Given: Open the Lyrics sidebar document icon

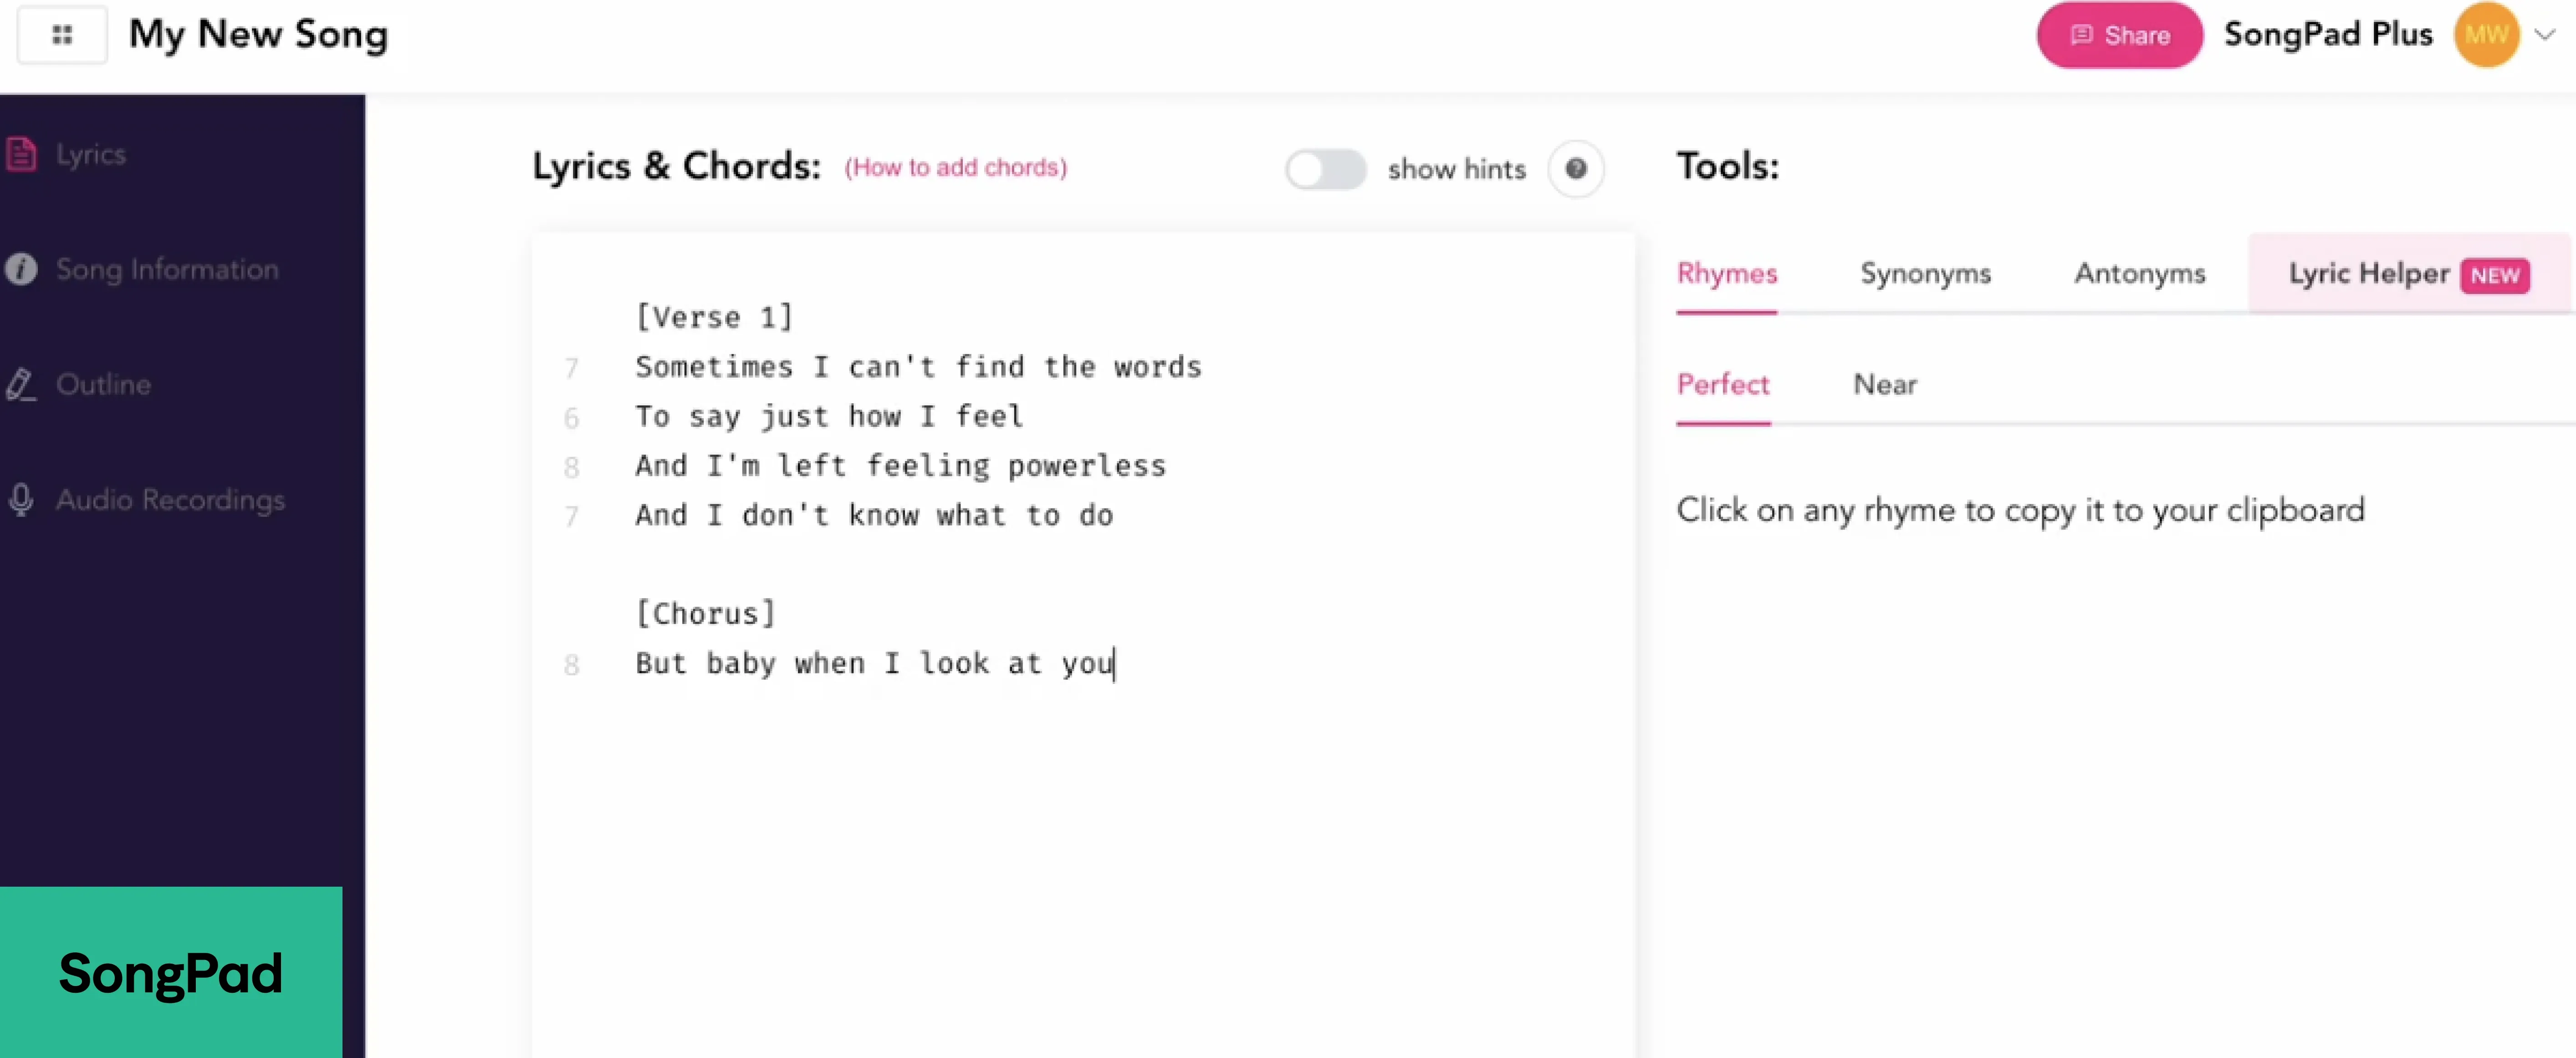Looking at the screenshot, I should [x=21, y=154].
